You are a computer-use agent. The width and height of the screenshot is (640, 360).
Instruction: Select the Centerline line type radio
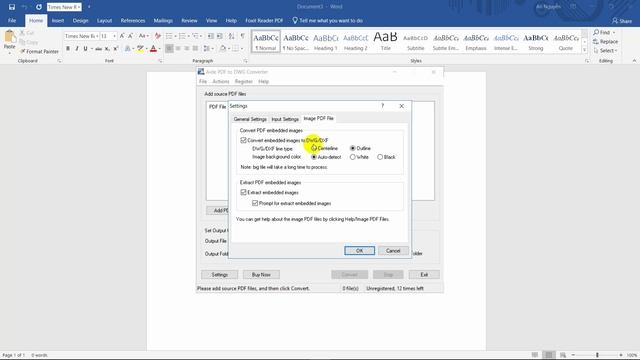314,148
